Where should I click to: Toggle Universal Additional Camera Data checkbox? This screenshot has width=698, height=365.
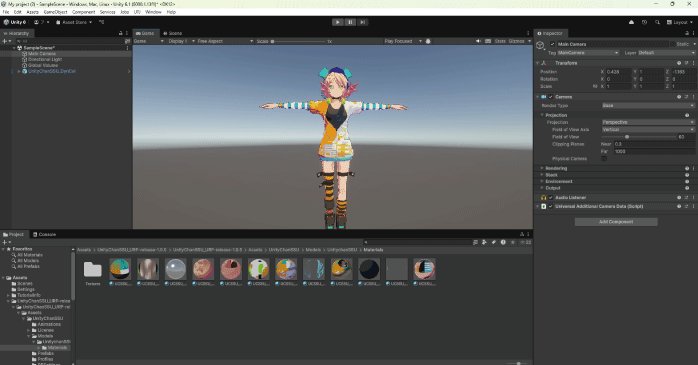[551, 207]
